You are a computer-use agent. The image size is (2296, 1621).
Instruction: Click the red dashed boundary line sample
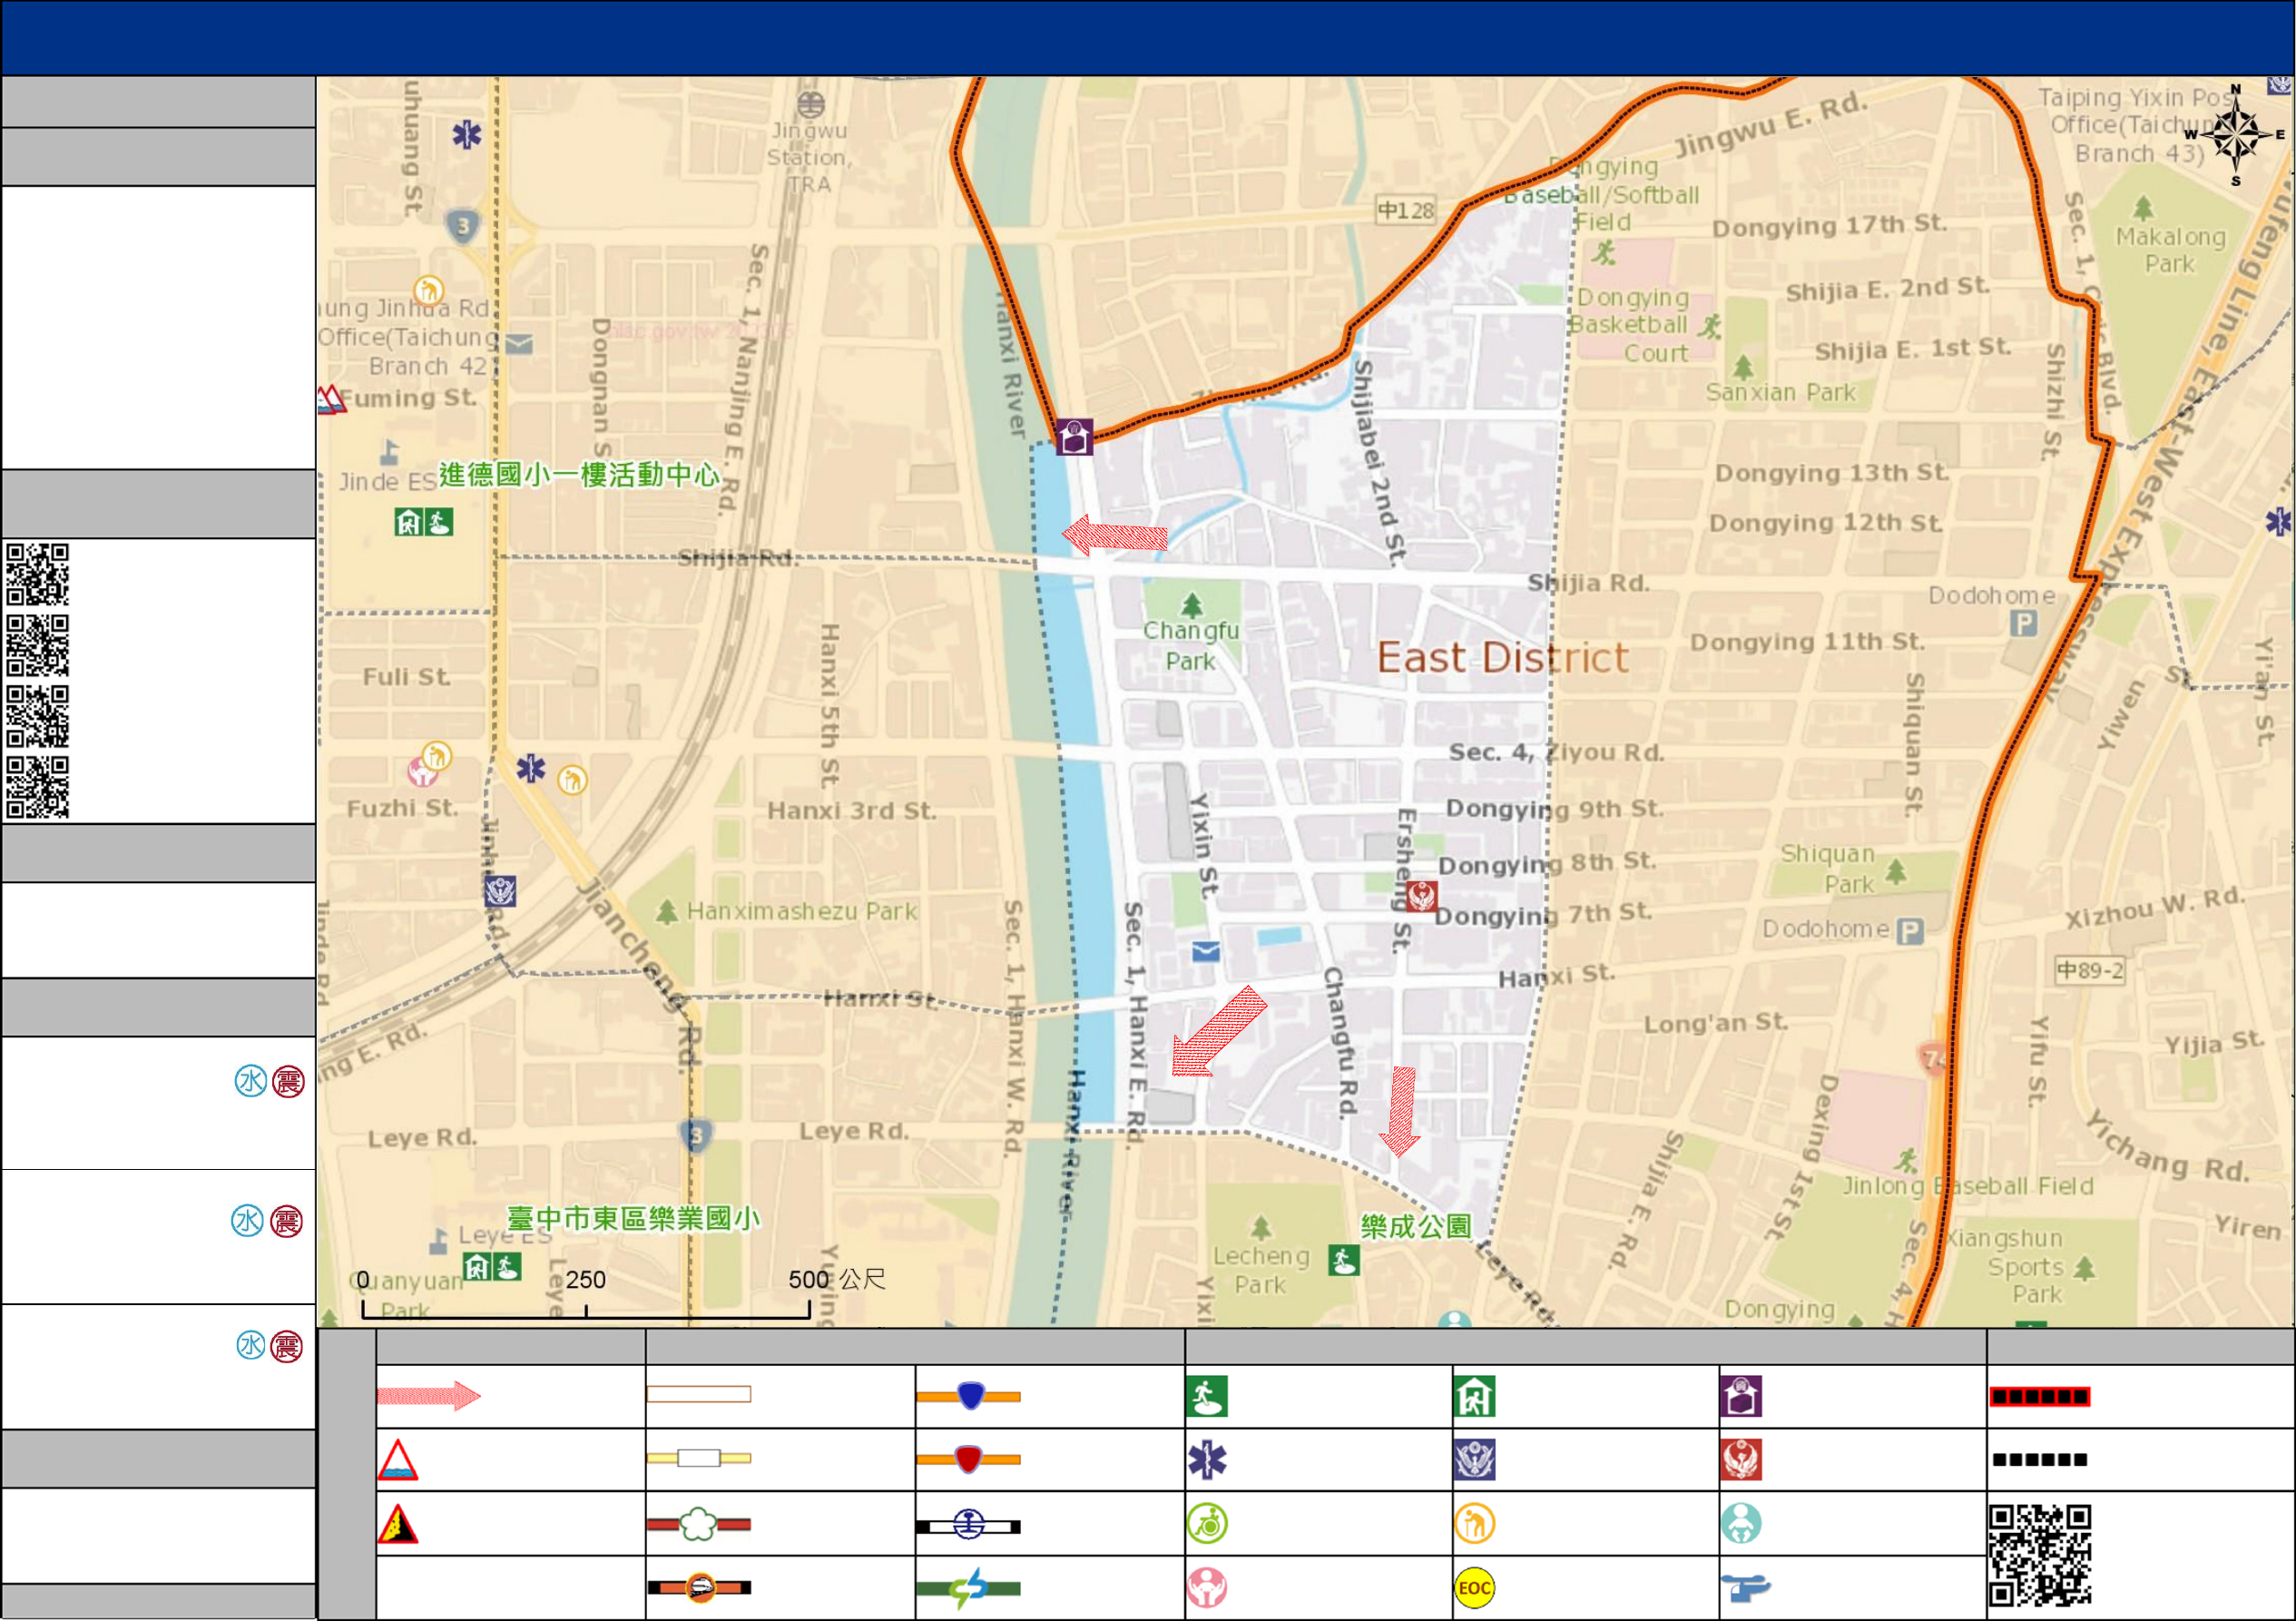click(2039, 1396)
